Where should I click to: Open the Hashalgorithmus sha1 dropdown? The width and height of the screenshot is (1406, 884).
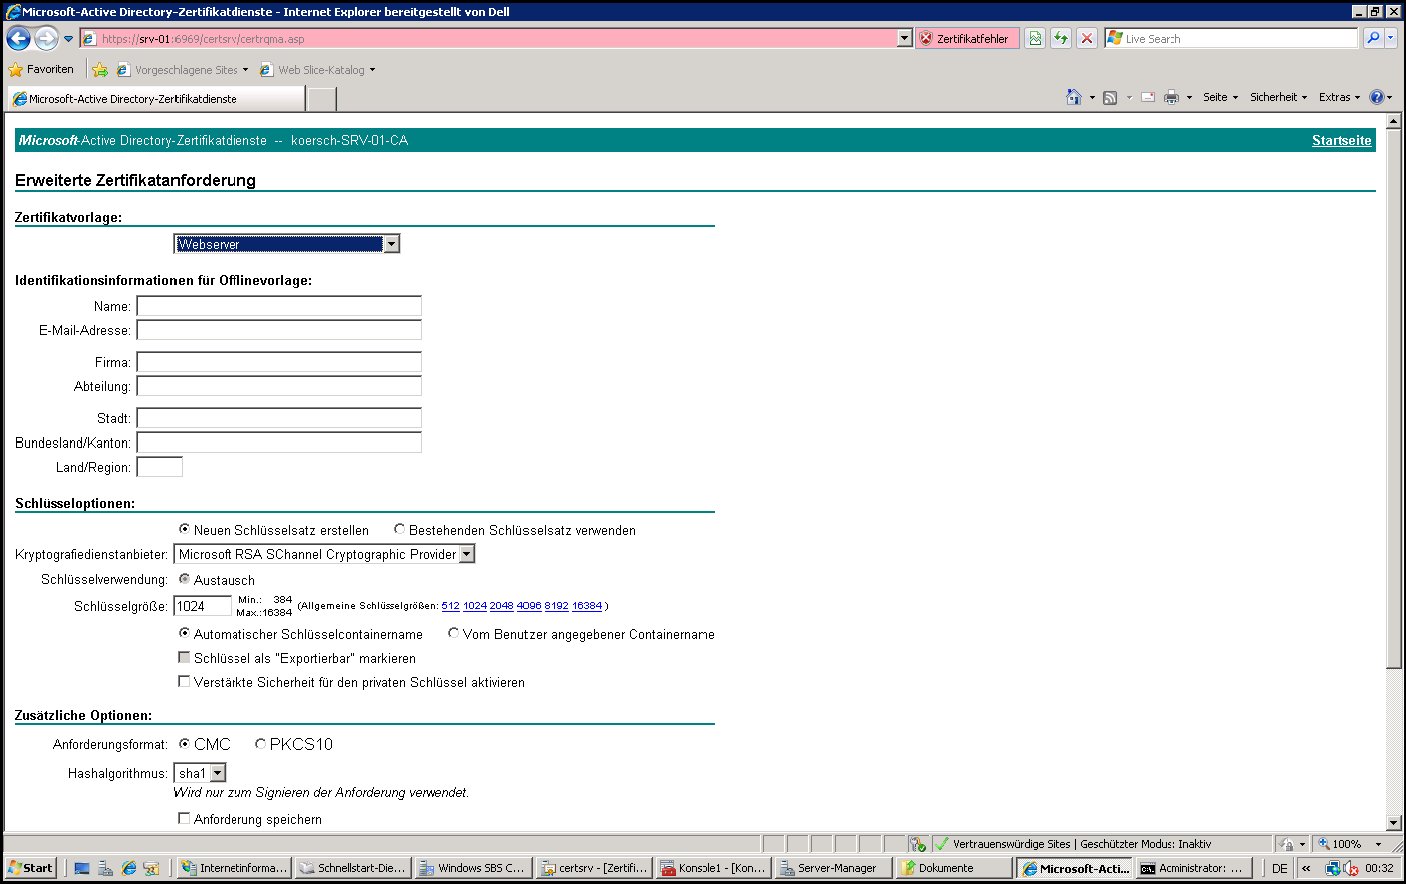[x=200, y=773]
